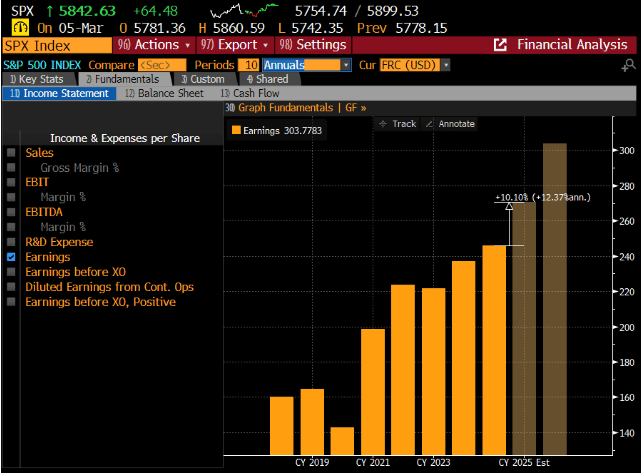The image size is (641, 473).
Task: Click the Compare <Sec> input field
Action: click(162, 65)
